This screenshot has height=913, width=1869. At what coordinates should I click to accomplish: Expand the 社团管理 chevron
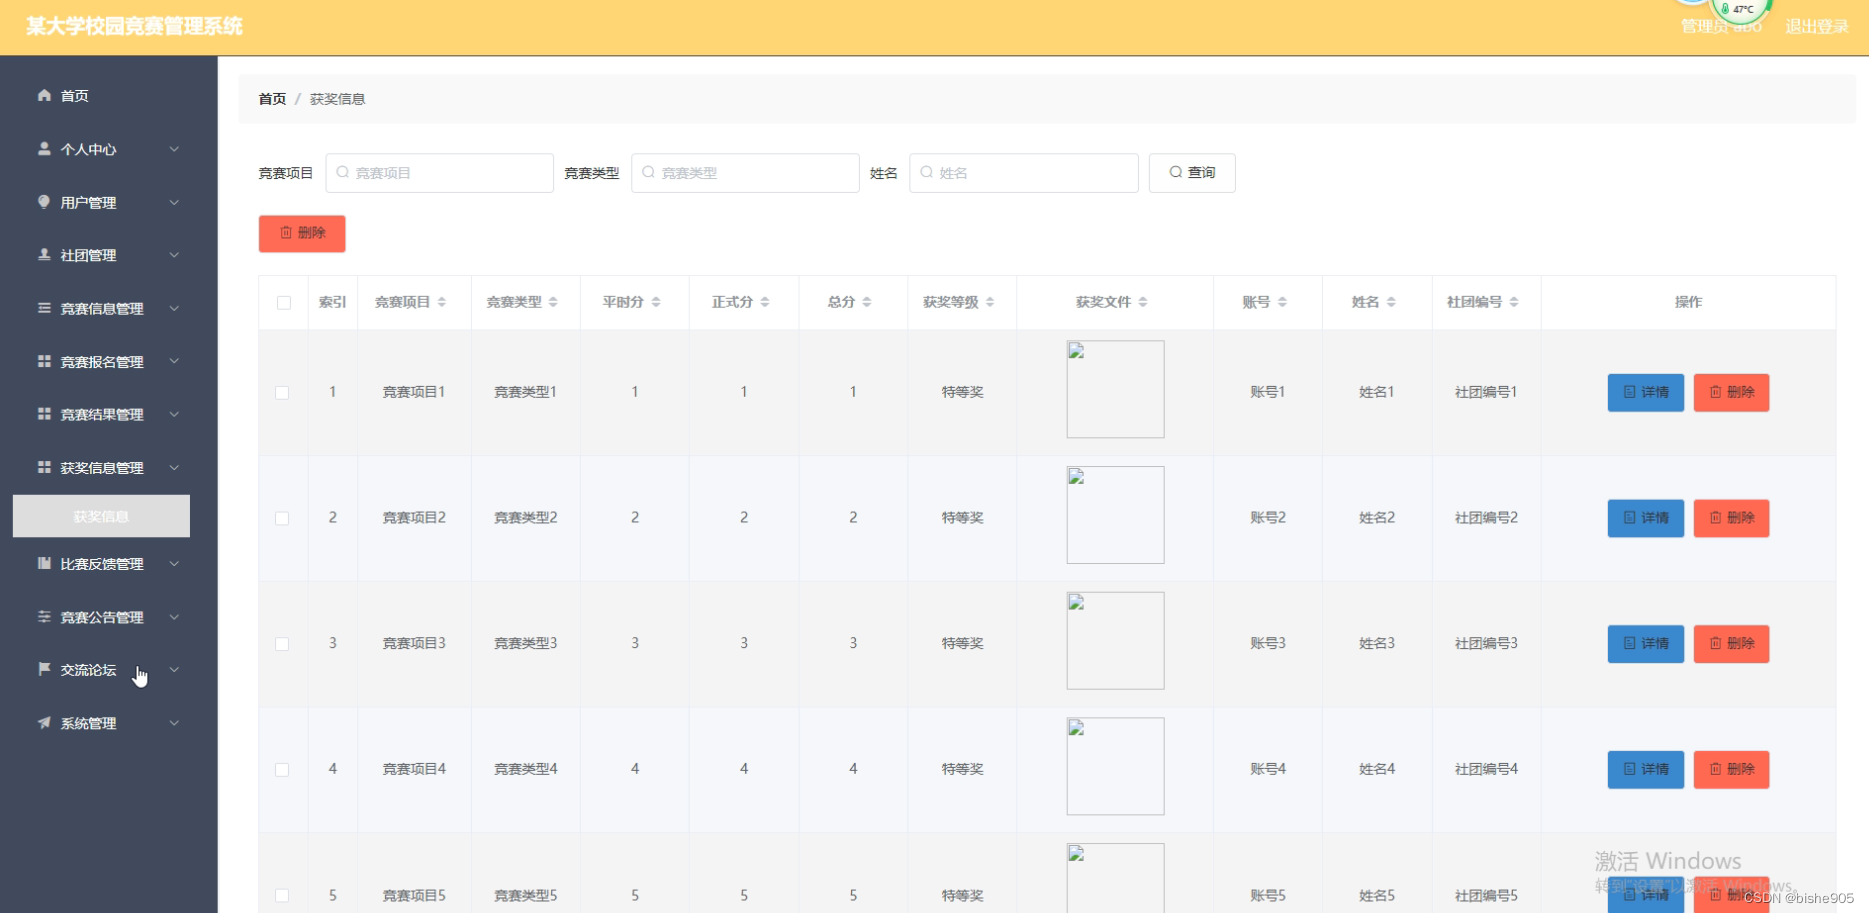174,255
